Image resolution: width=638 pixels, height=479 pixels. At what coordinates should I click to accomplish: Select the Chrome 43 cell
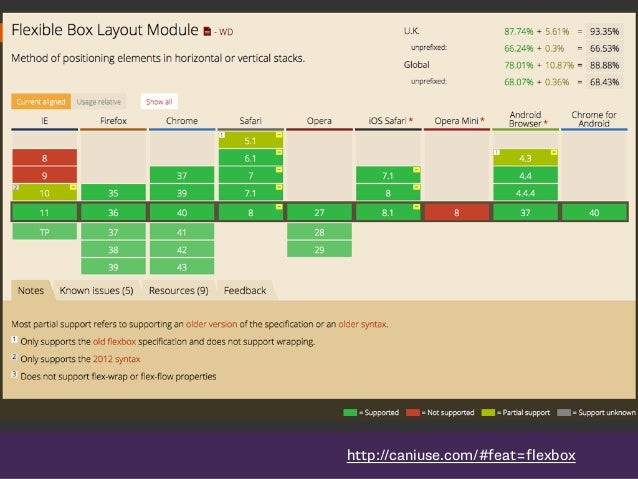coord(182,267)
